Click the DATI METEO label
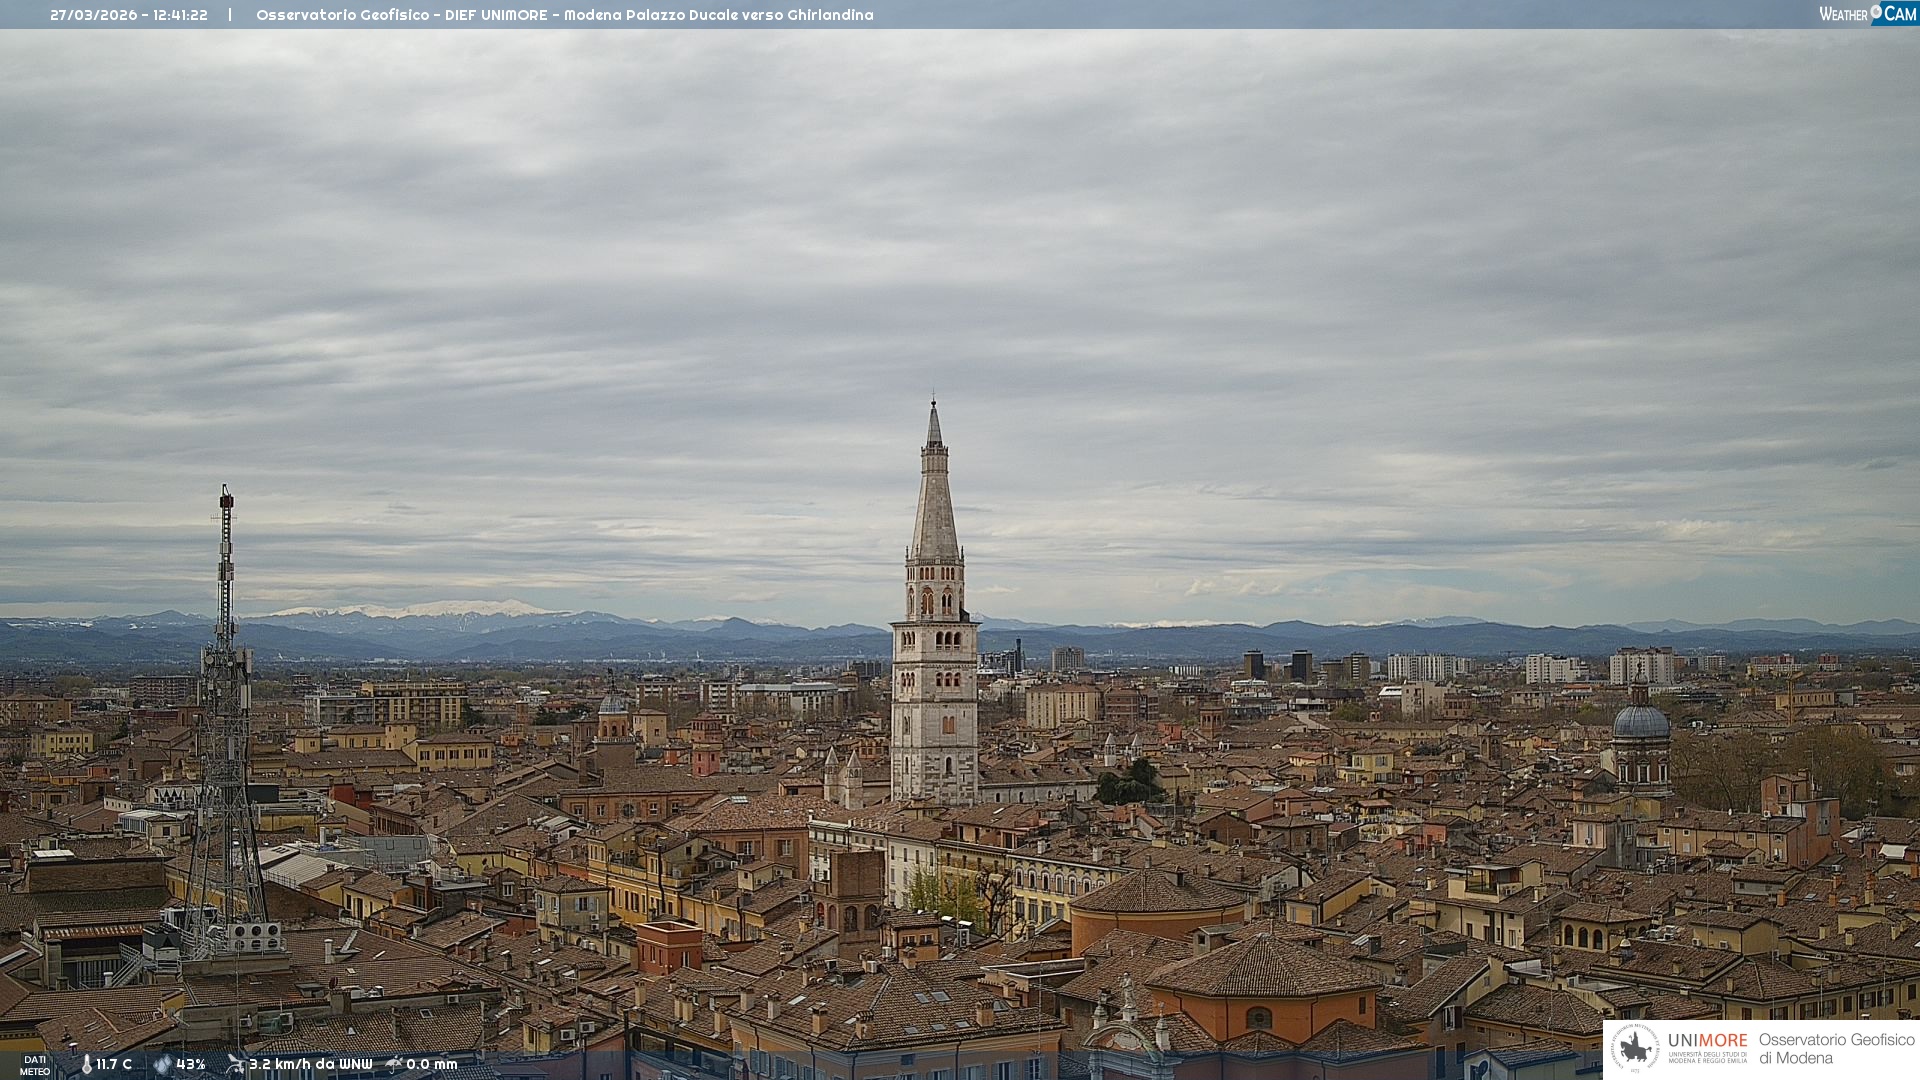 tap(35, 1065)
